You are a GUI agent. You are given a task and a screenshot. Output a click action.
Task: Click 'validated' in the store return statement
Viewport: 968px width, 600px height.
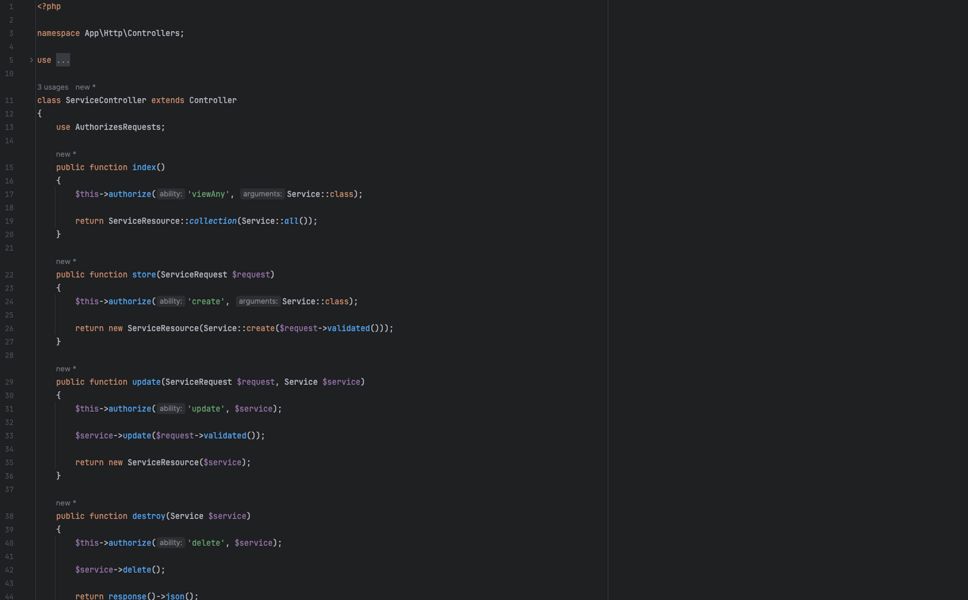(348, 328)
